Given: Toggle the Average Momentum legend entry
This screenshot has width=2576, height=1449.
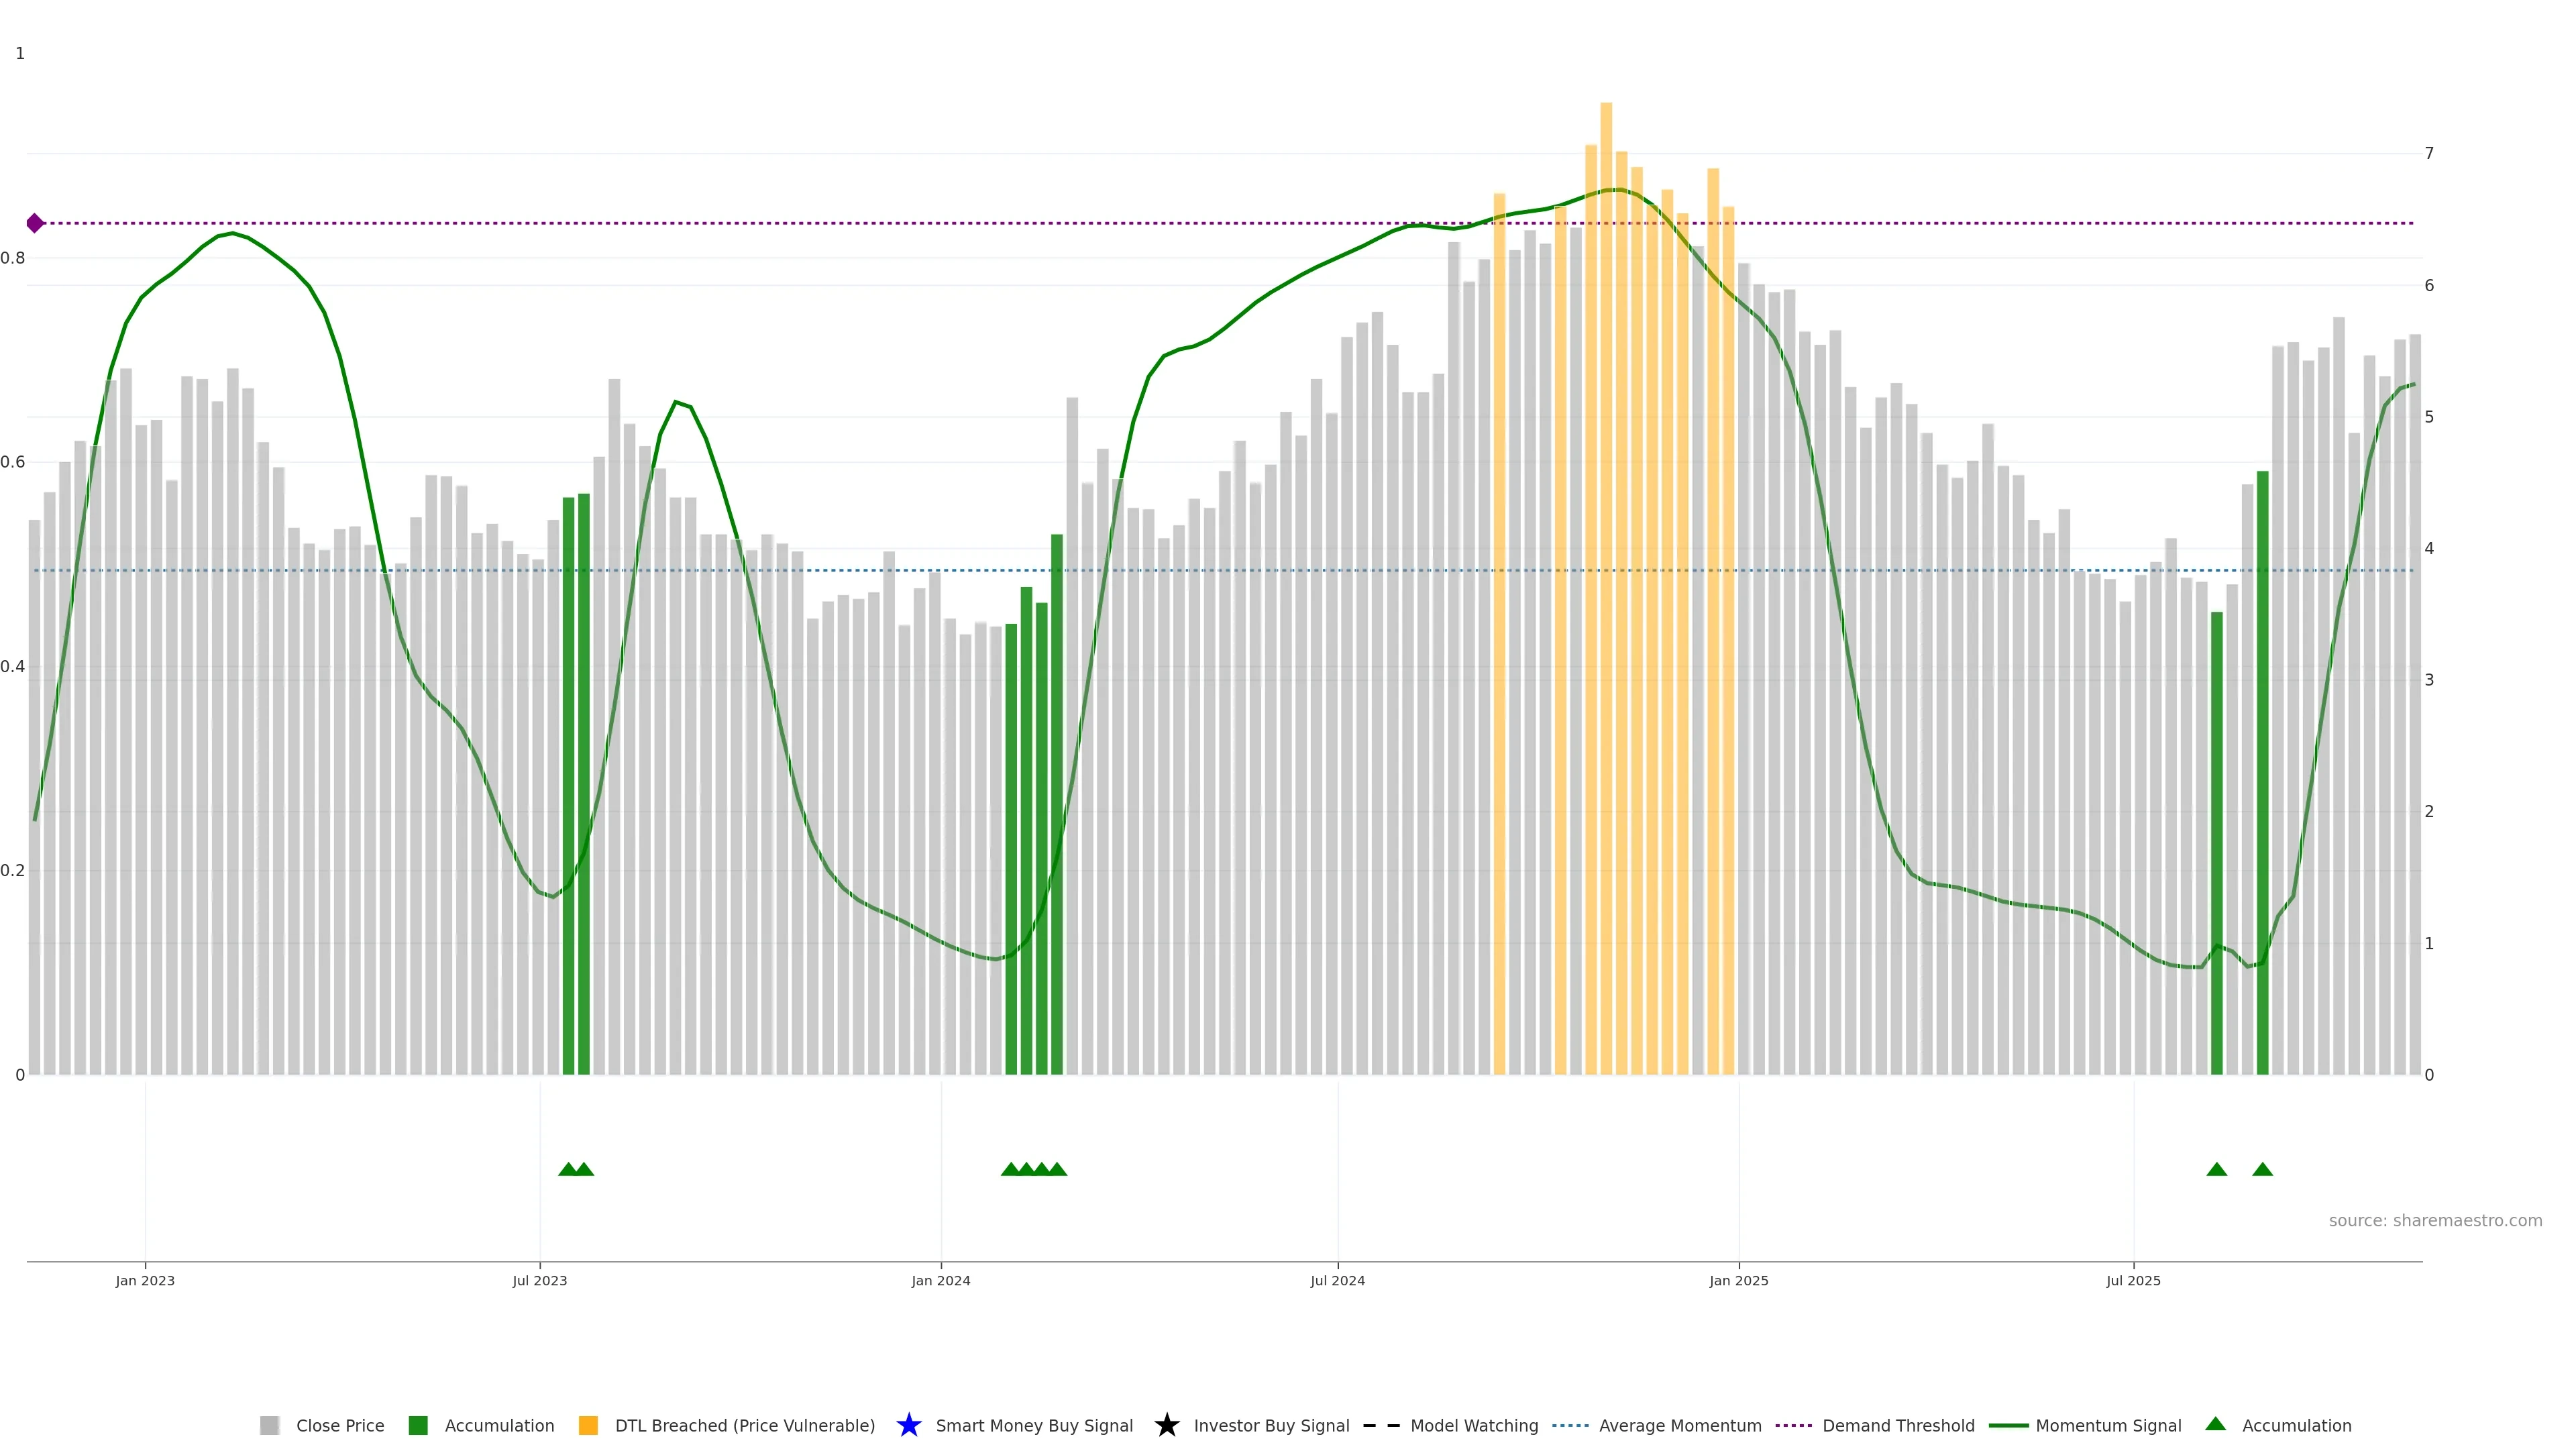Looking at the screenshot, I should [x=1679, y=1425].
